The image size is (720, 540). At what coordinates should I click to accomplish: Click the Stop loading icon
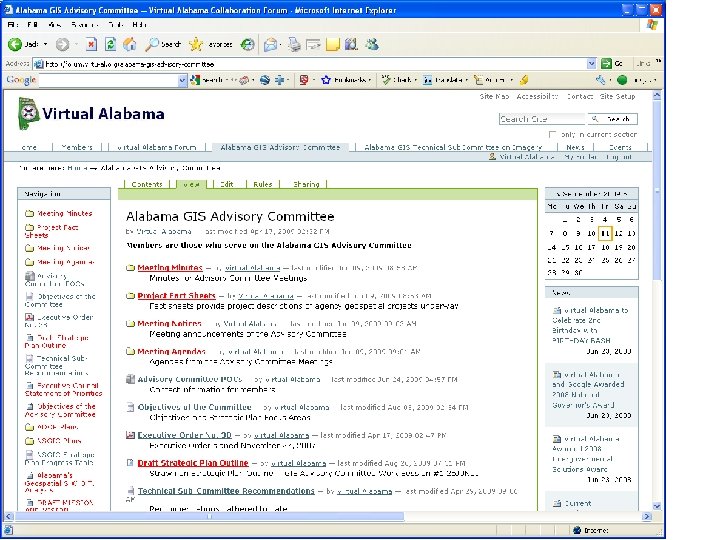coord(91,44)
